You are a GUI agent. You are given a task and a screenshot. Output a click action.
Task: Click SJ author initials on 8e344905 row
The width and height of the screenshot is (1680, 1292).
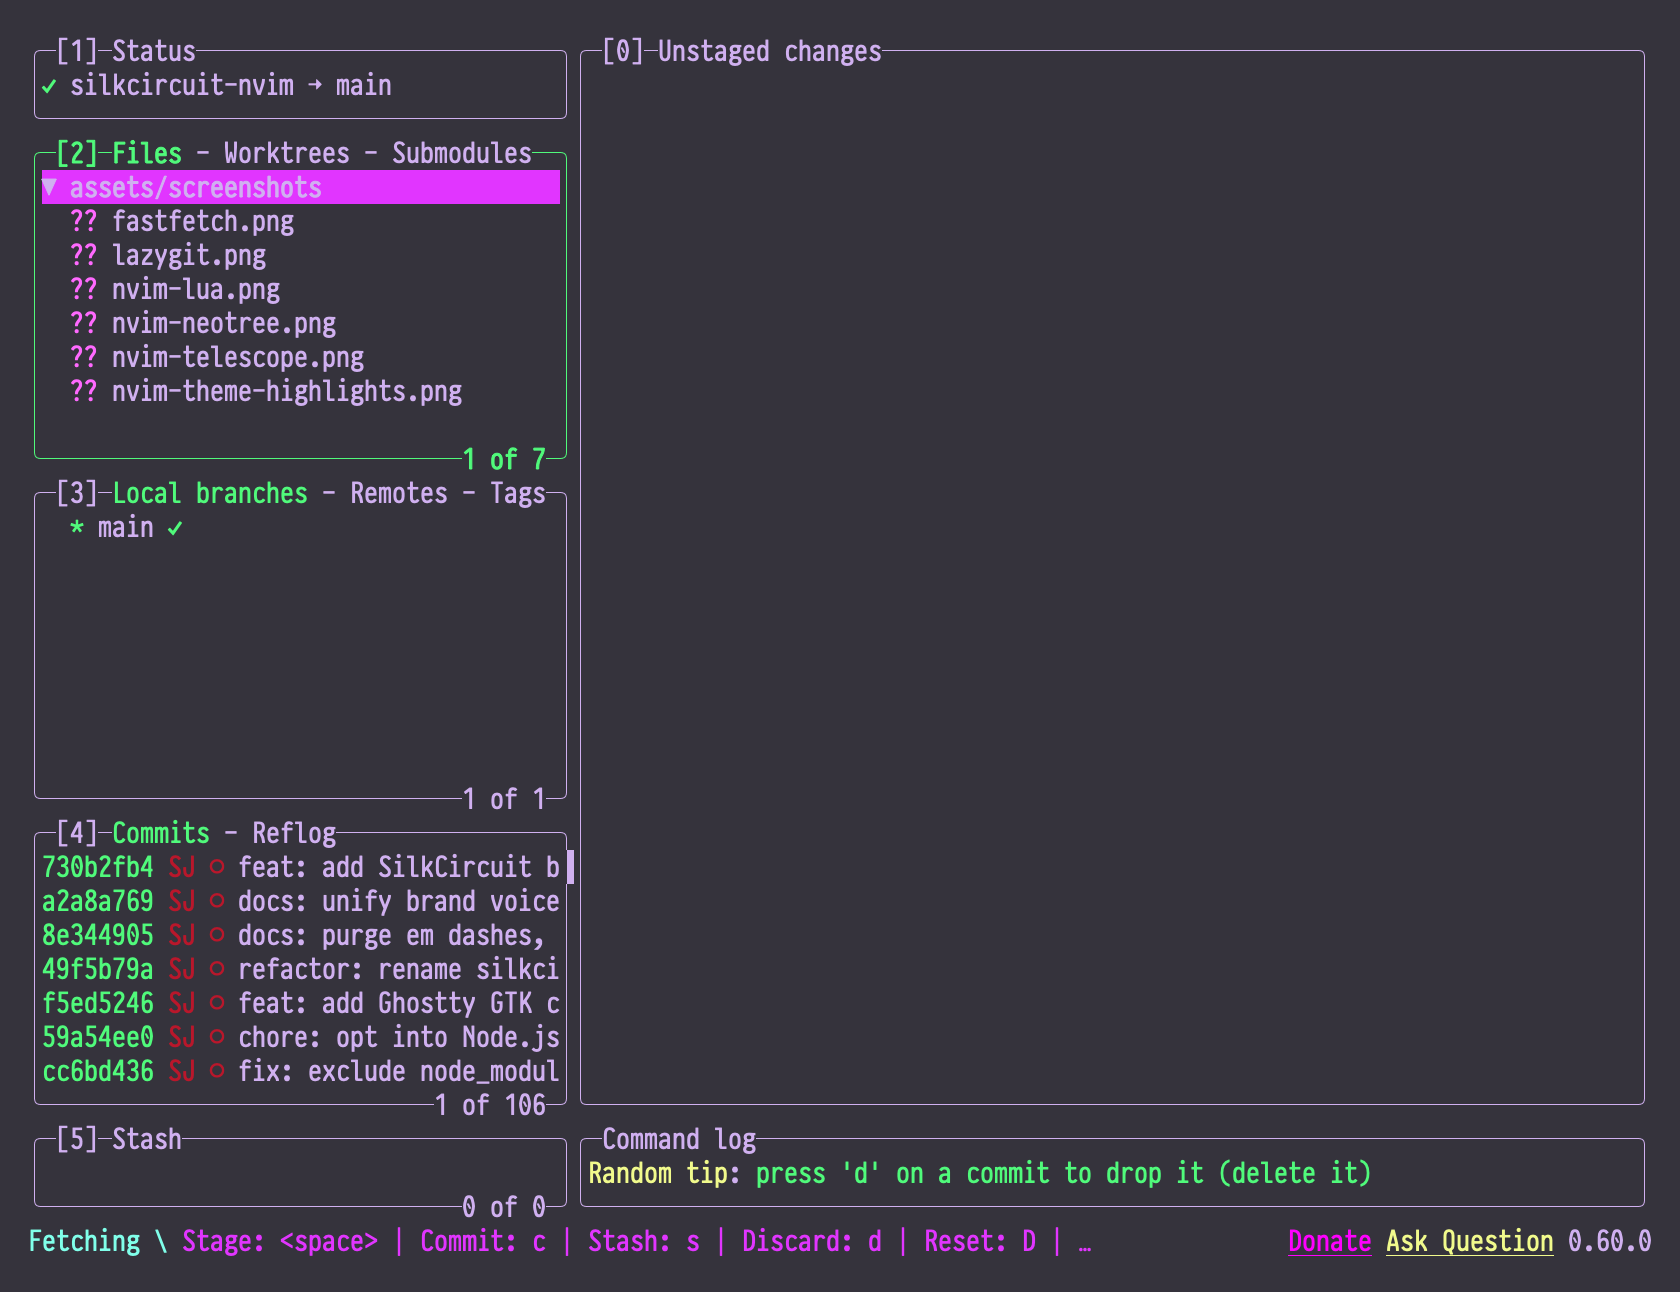point(182,935)
